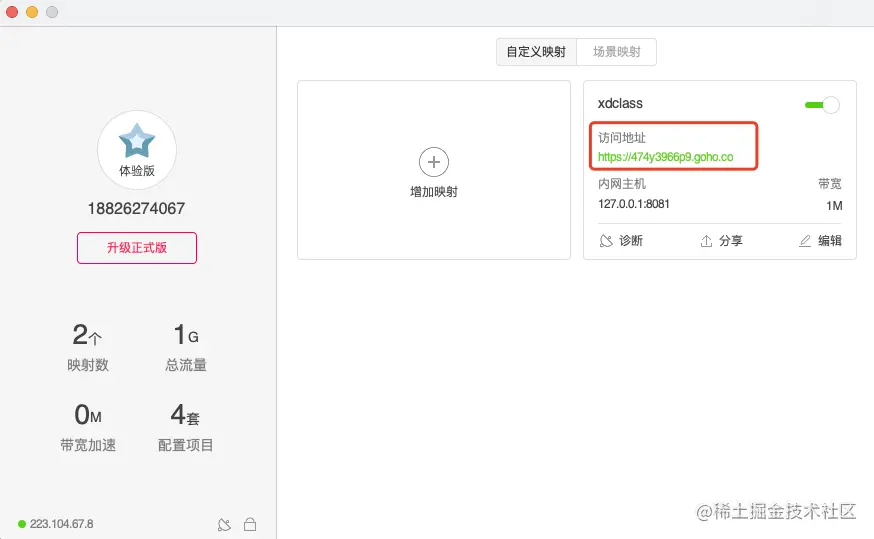Click the plus icon to add mapping
This screenshot has height=539, width=874.
(x=434, y=162)
